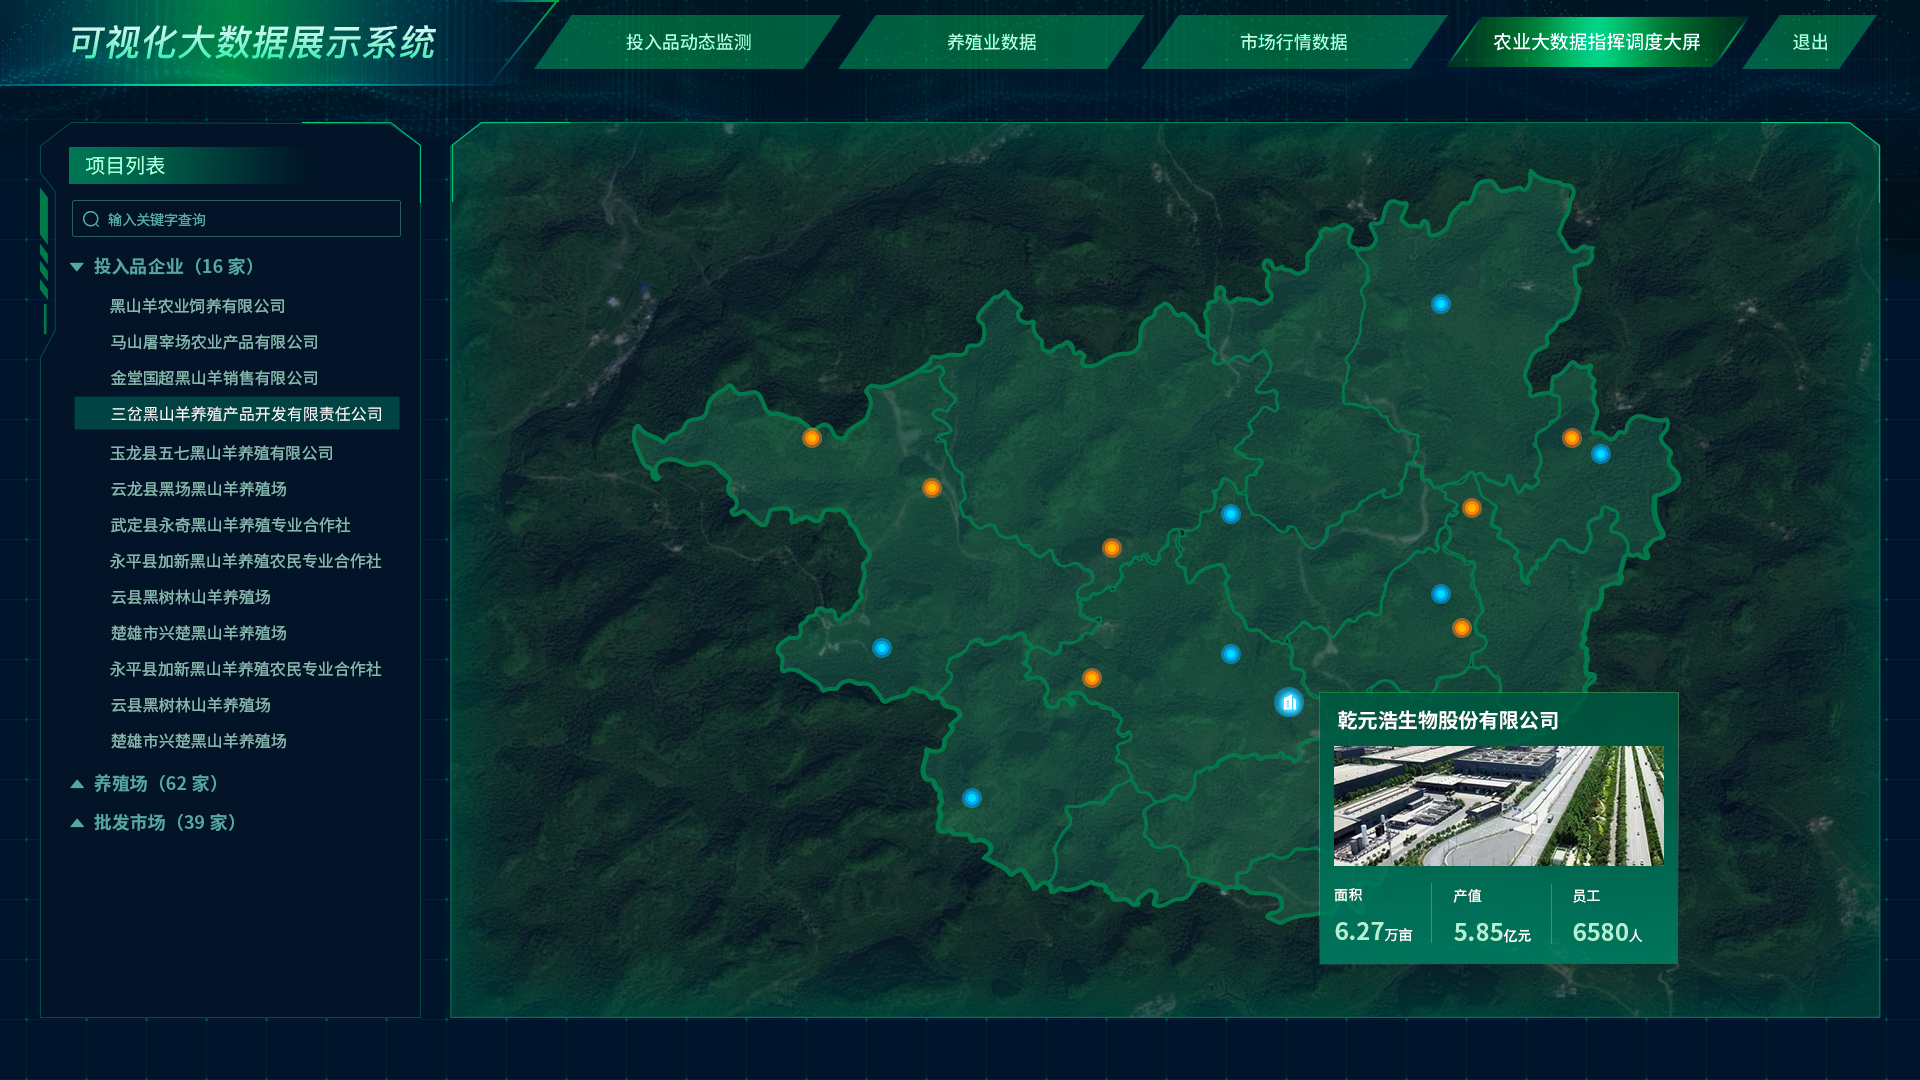Select the orange marker beside the eastern blue marker

pos(1571,437)
